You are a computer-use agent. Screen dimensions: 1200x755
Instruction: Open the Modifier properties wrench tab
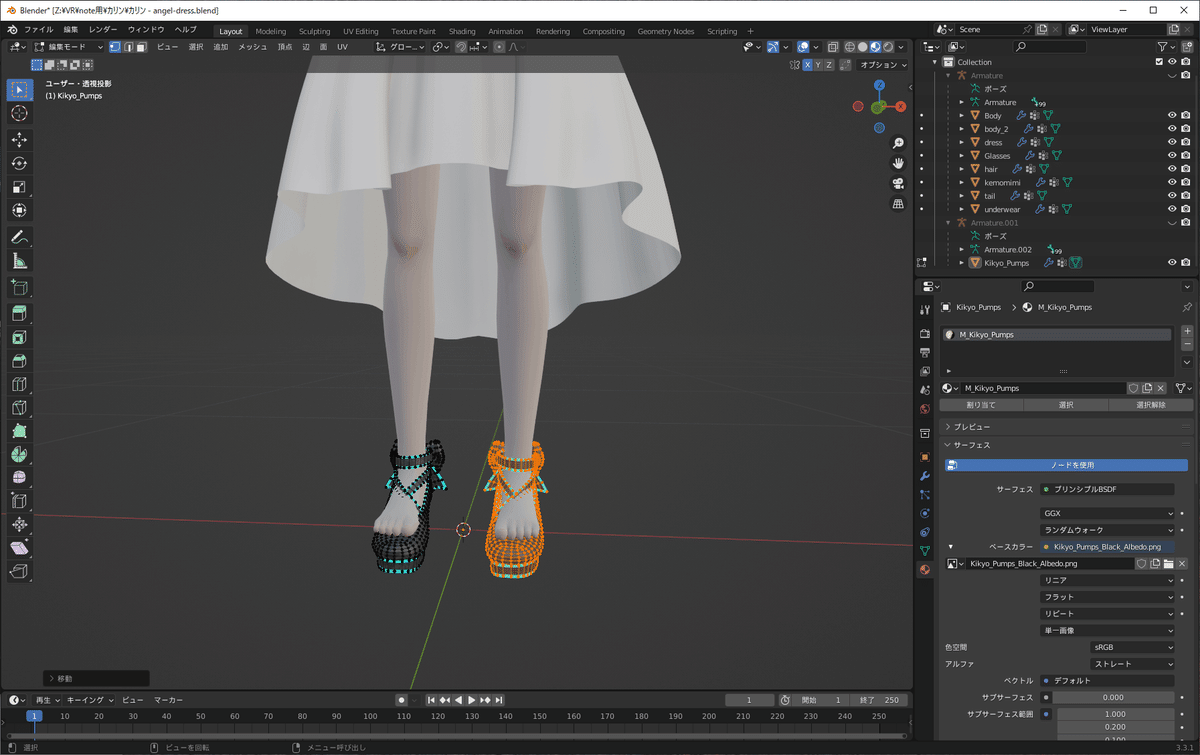925,476
